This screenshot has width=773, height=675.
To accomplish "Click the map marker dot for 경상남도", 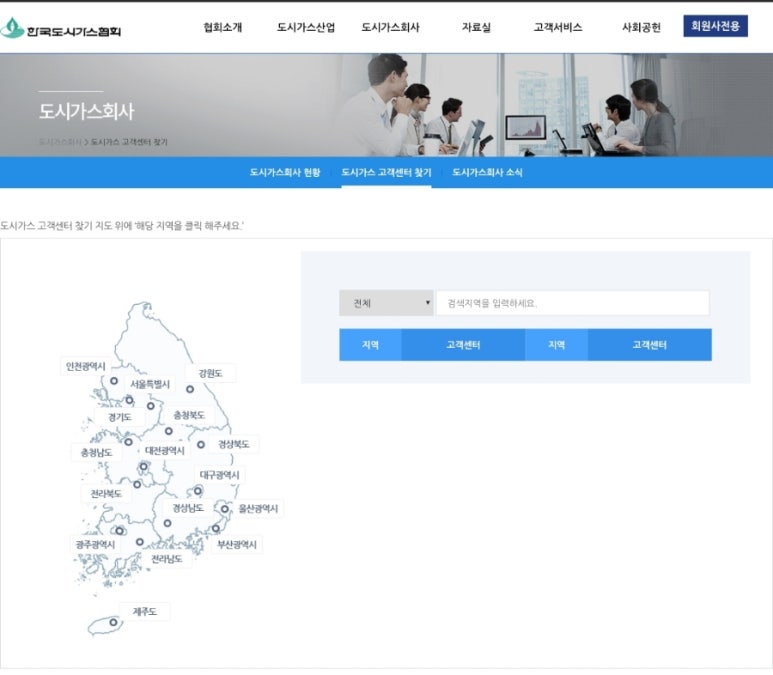I will (x=168, y=524).
